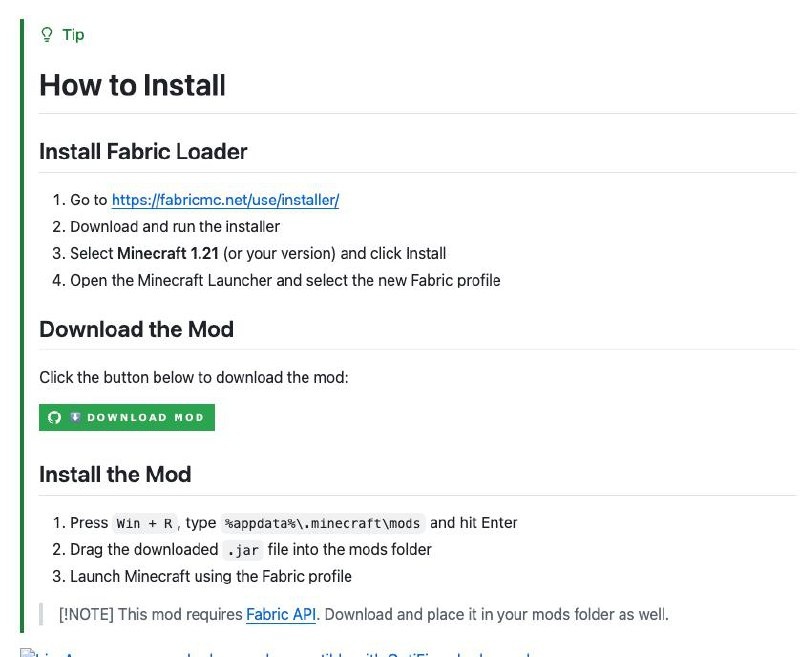Select the Install Fabric Loader heading
Screen dimensions: 800x657
[x=143, y=151]
